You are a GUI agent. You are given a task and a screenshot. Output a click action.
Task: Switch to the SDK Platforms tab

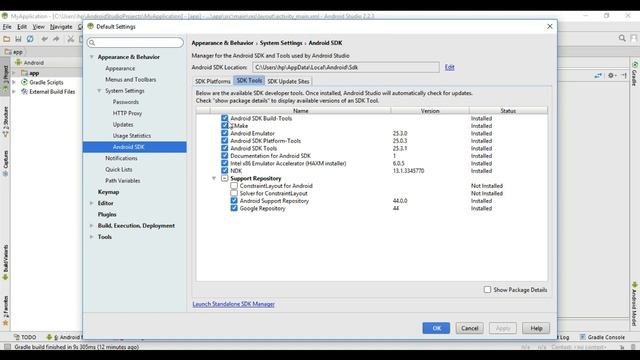coord(213,81)
